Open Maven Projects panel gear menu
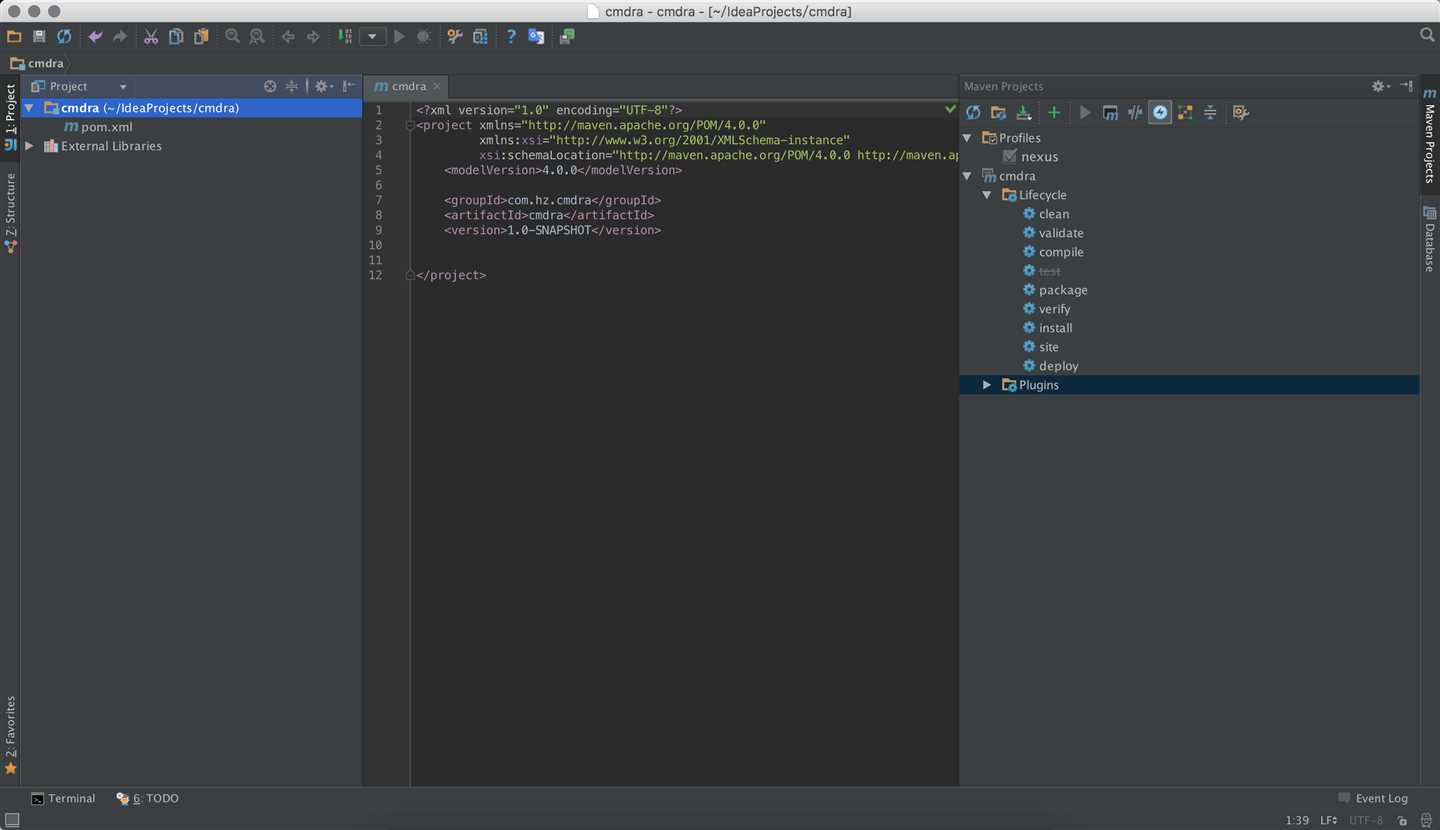 (1380, 86)
